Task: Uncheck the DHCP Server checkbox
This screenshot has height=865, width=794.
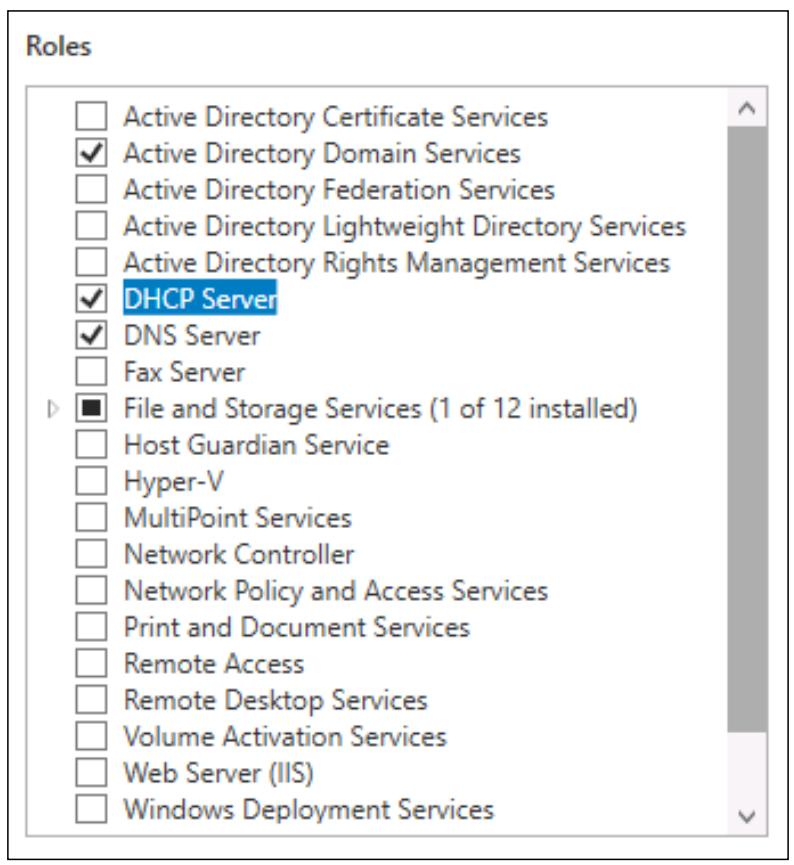Action: pos(91,298)
